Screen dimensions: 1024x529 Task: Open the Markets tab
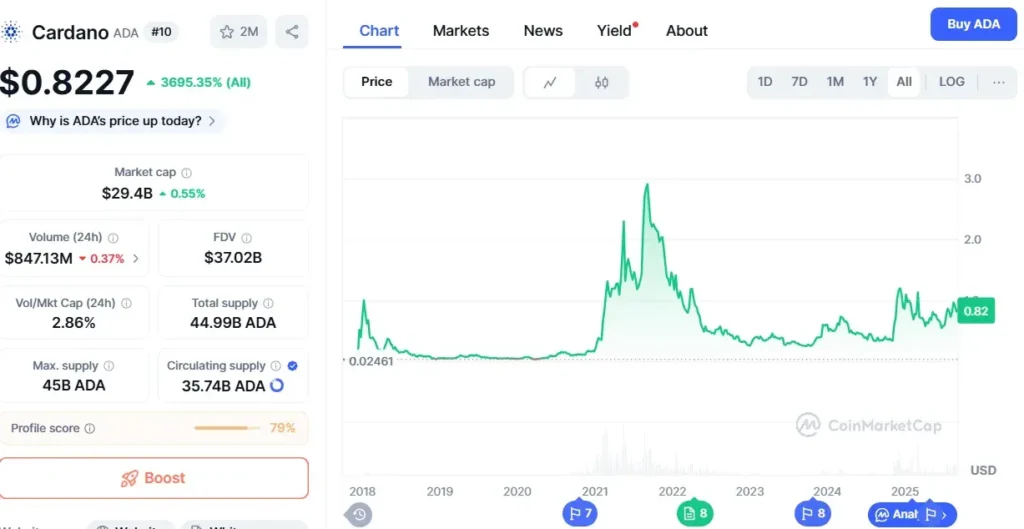(461, 31)
